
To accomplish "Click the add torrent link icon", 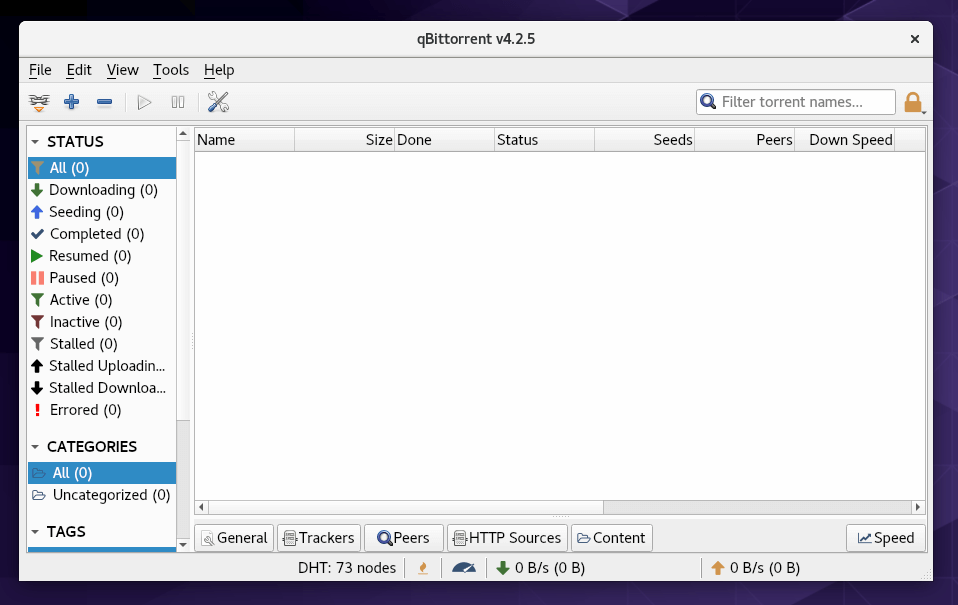I will point(39,102).
